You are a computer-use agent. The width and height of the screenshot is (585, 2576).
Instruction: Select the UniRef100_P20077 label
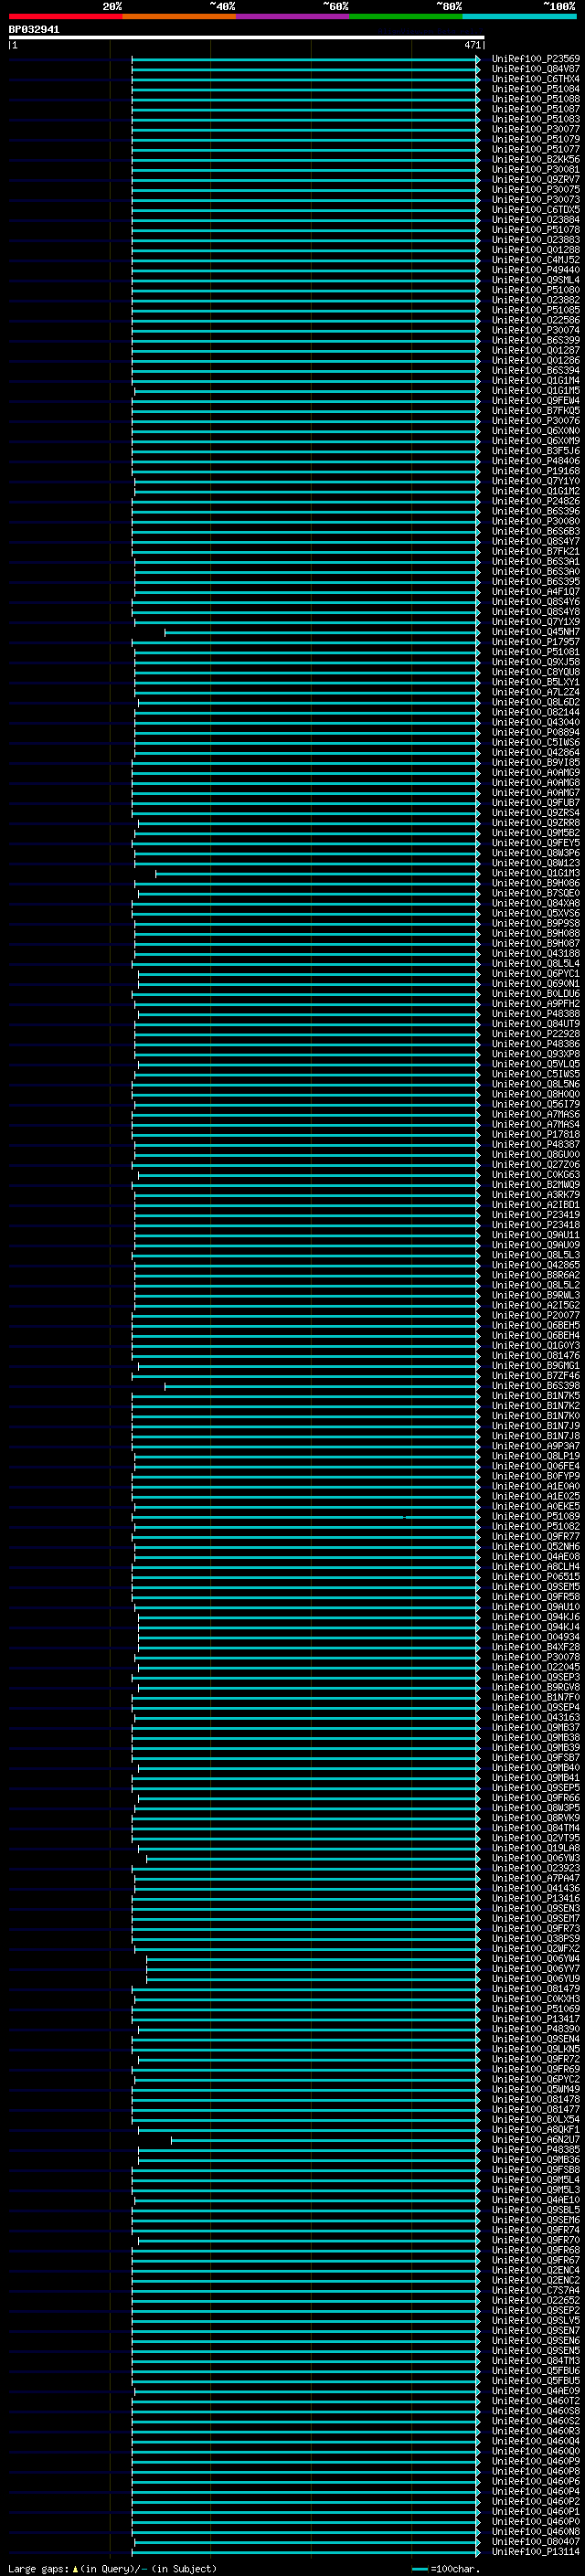[x=536, y=1315]
